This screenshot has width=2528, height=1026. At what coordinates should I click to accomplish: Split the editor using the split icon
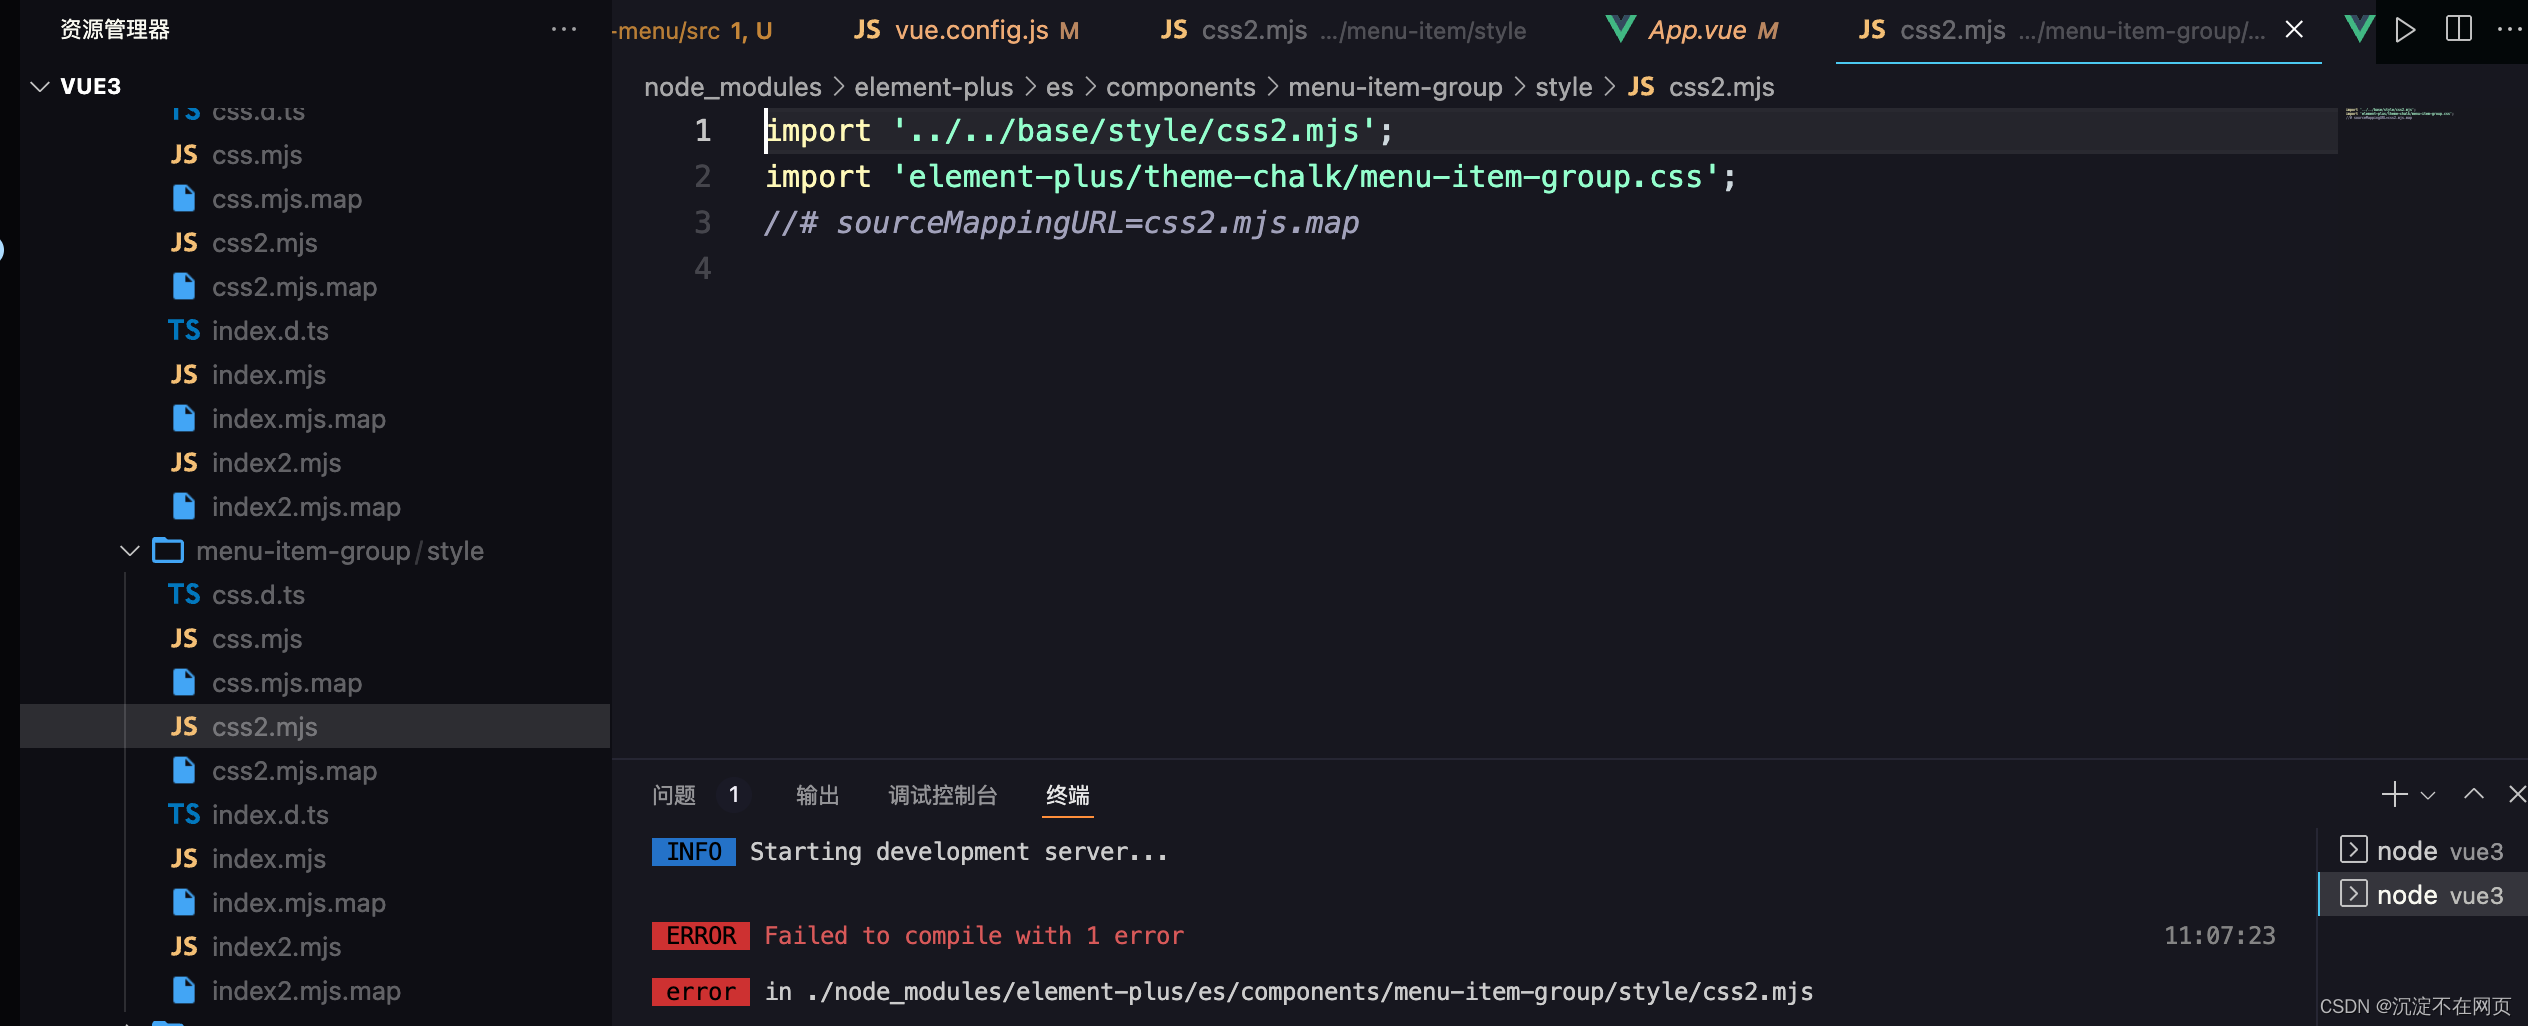(x=2459, y=29)
